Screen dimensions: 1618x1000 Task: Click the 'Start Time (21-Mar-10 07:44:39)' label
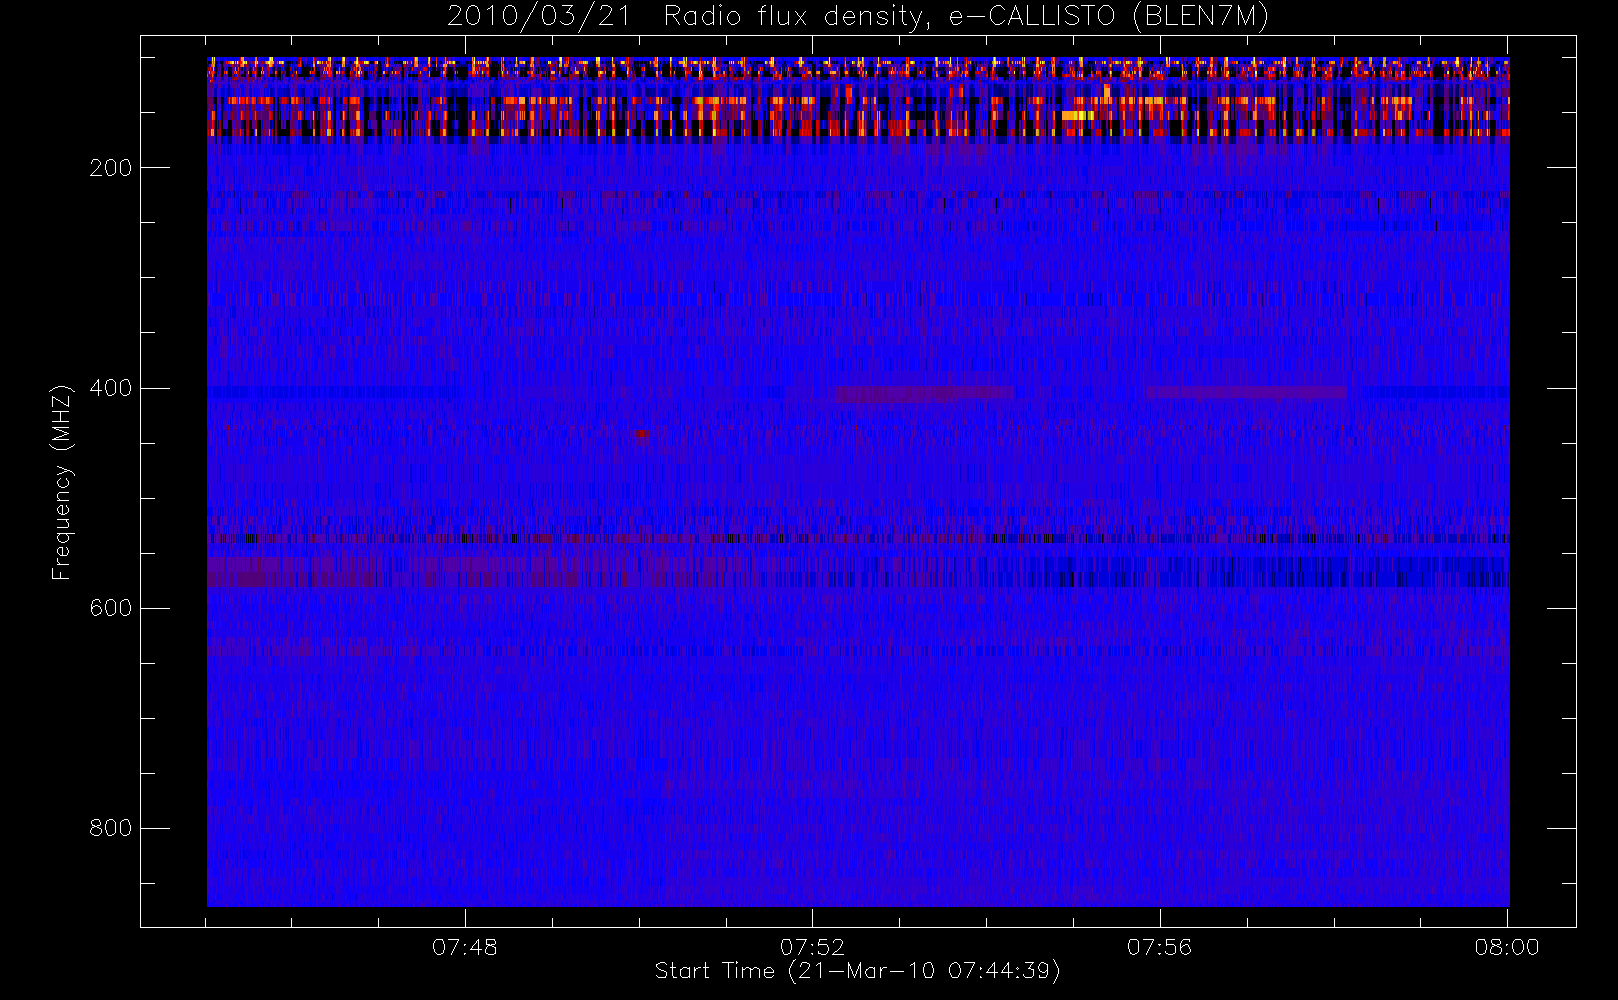click(x=857, y=971)
